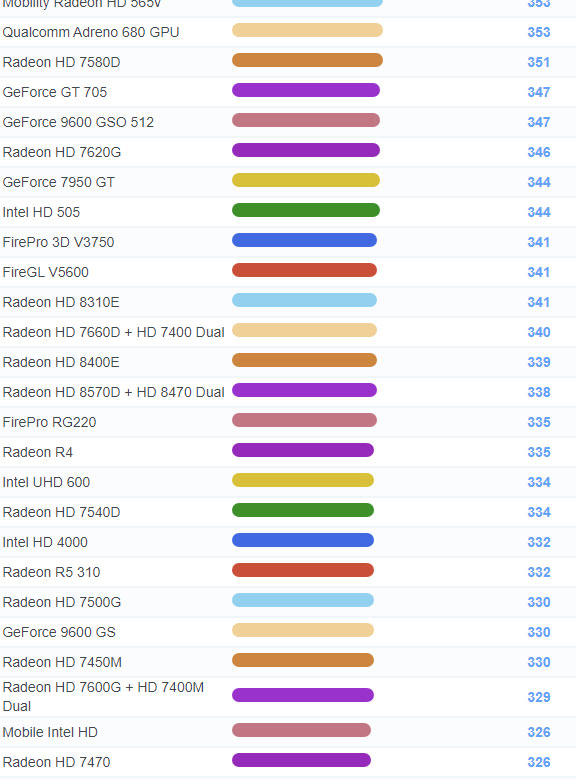
Task: Click the Mobile Intel HD pink bar
Action: [301, 730]
